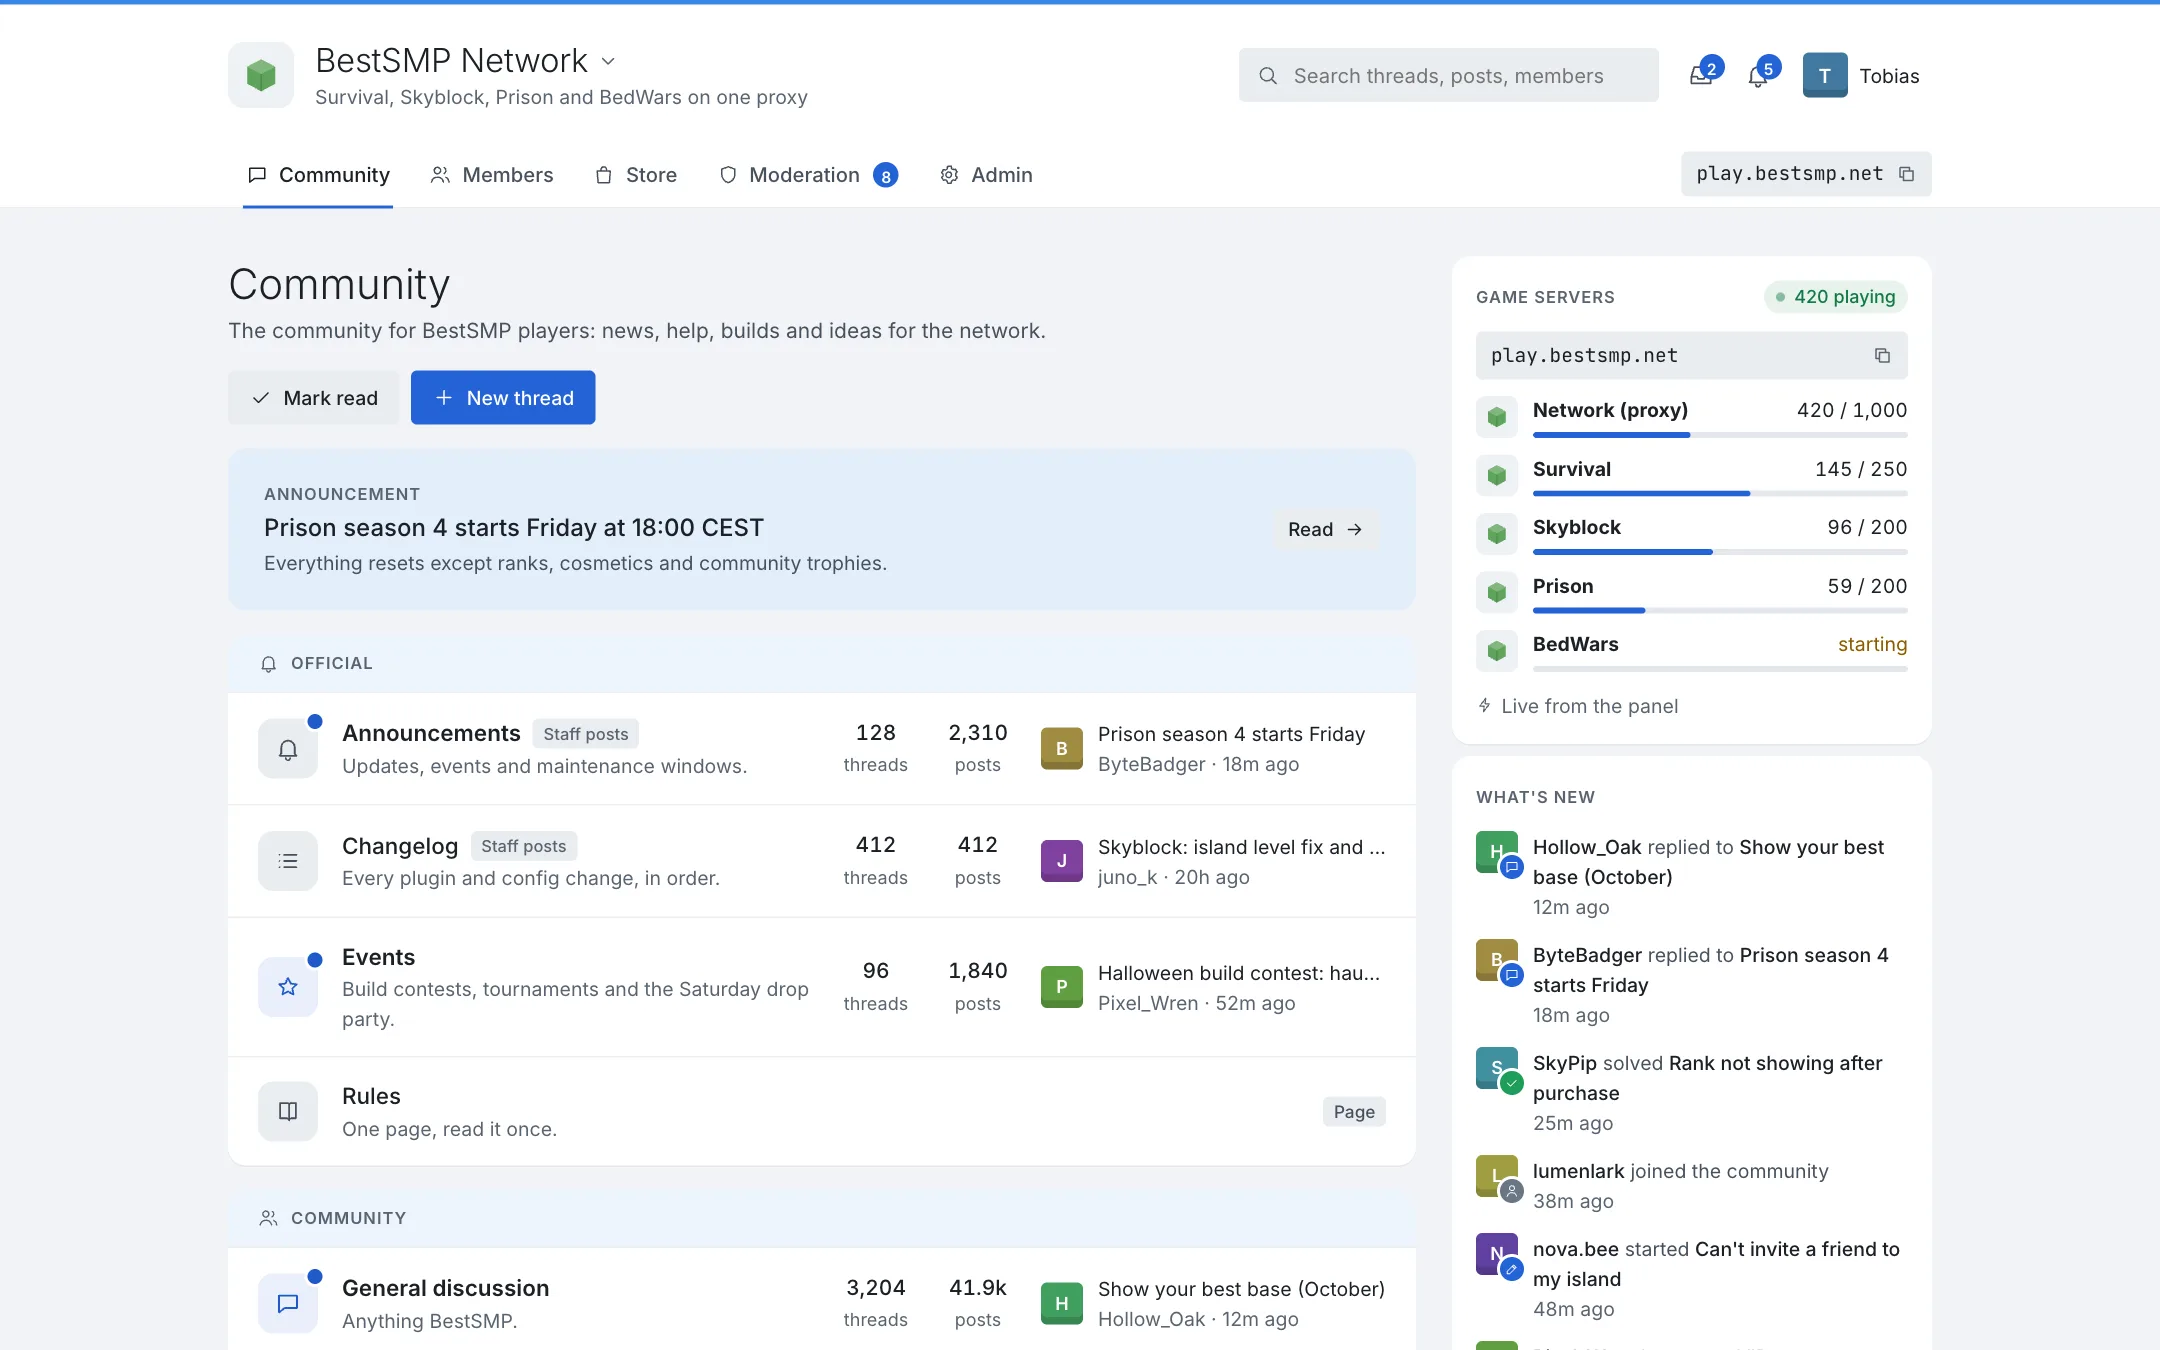Click the Changelog list forum icon
Screen dimensions: 2160x1350
click(x=288, y=861)
